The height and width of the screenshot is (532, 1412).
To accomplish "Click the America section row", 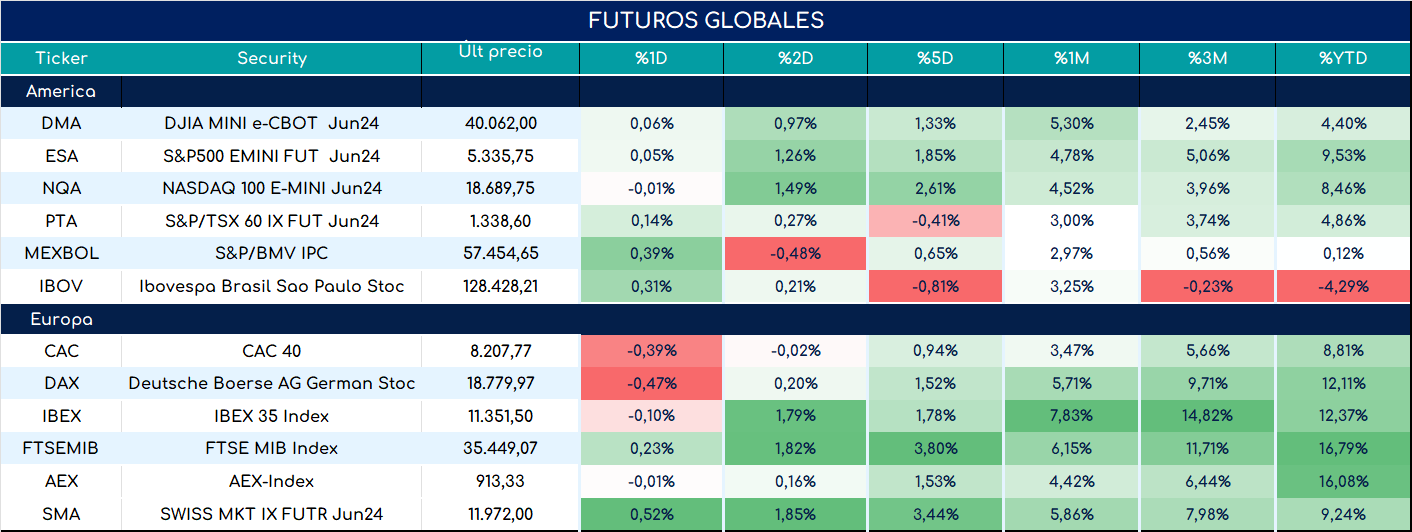I will 706,91.
